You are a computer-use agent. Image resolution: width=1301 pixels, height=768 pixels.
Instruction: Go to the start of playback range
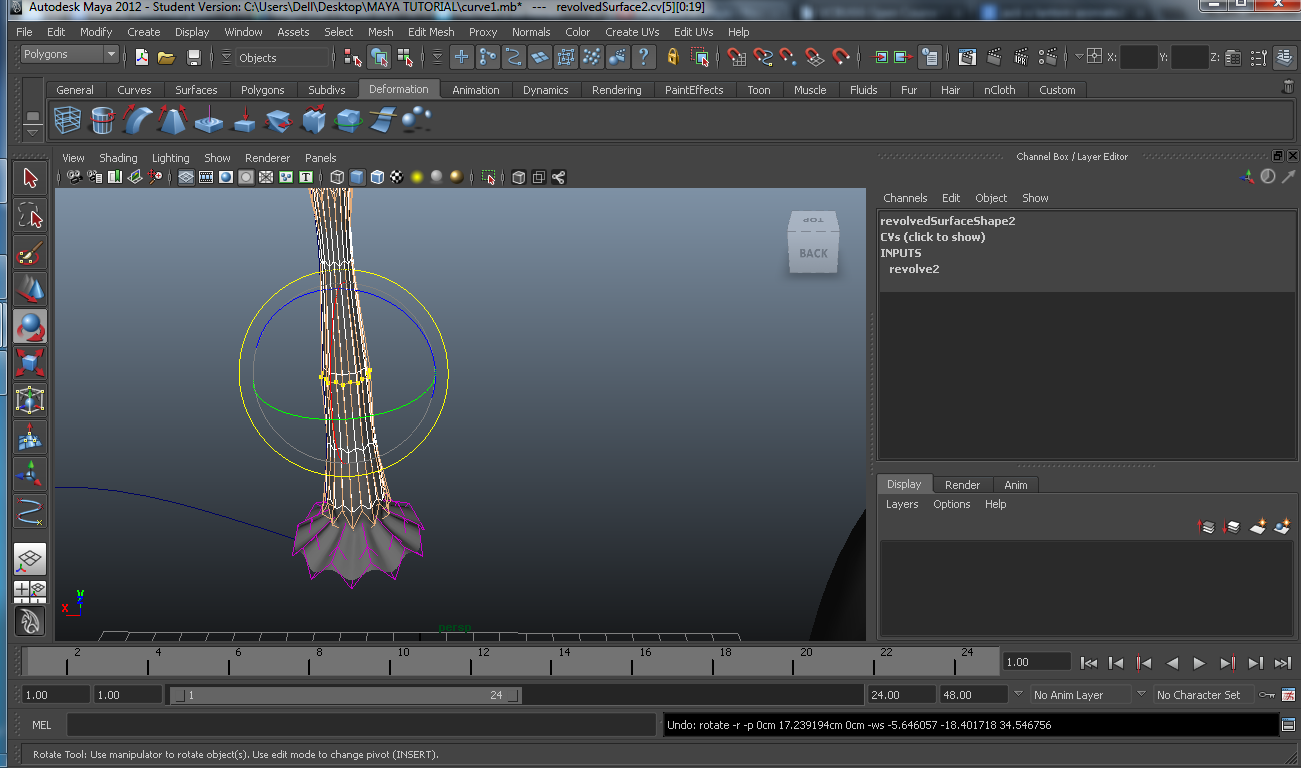click(1090, 662)
